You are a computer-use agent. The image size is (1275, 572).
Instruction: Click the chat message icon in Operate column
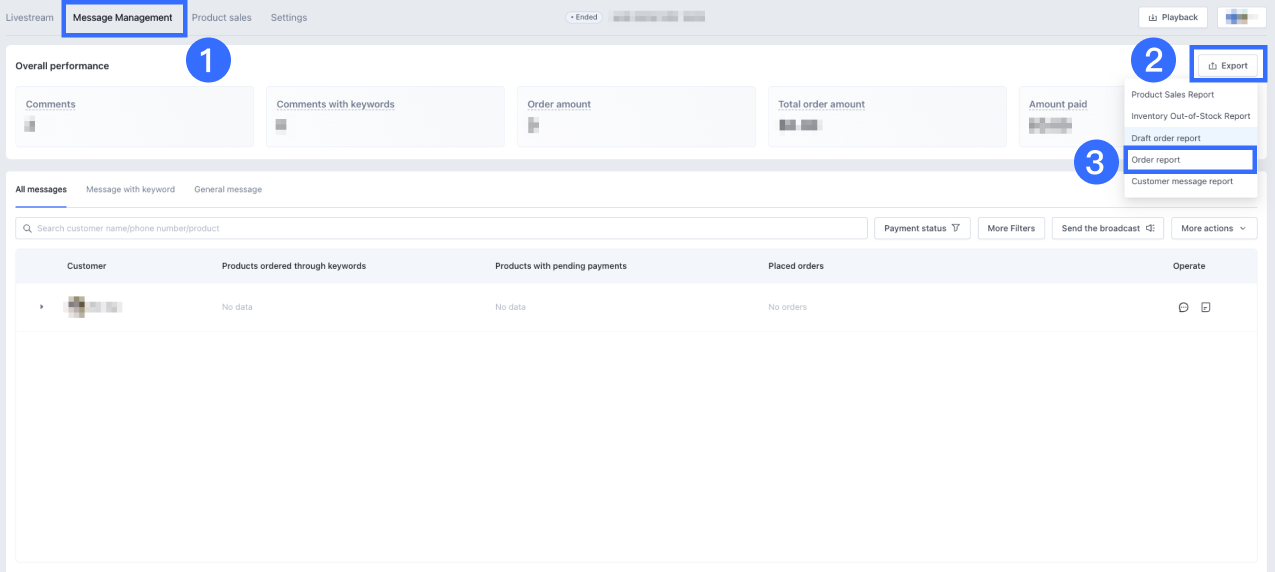pyautogui.click(x=1183, y=307)
